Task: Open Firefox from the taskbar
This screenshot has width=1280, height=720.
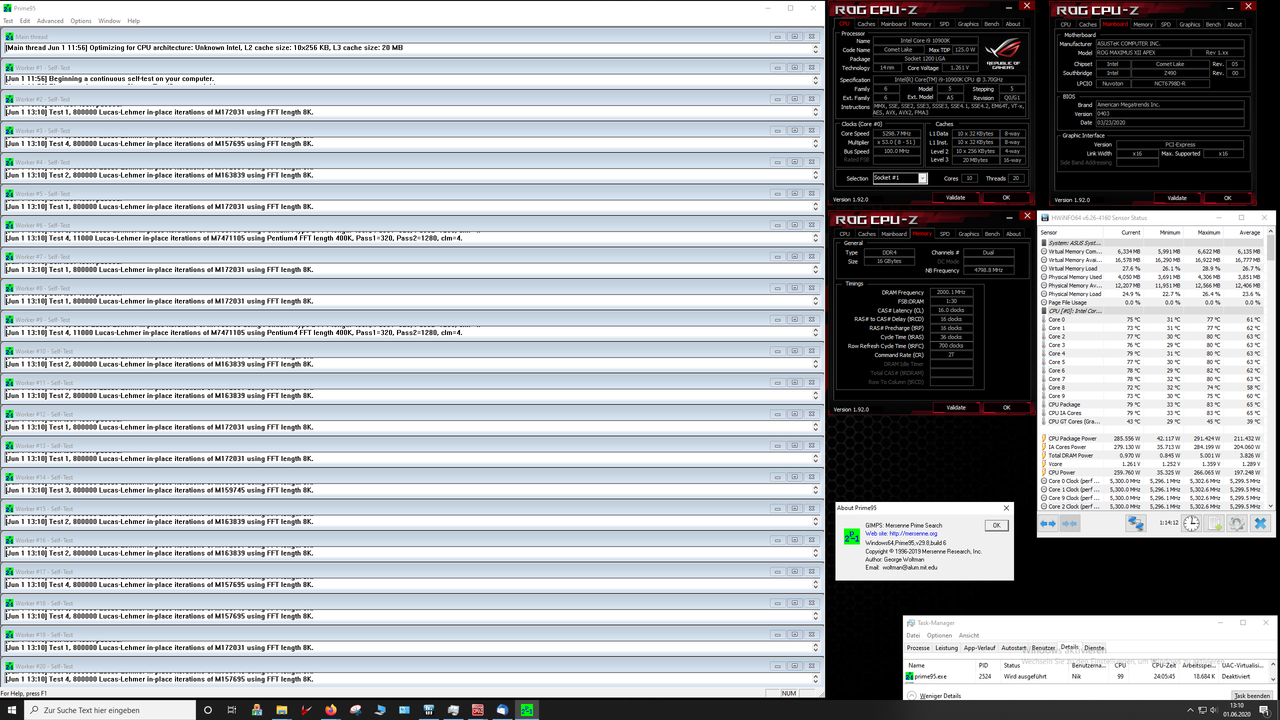Action: [x=330, y=710]
